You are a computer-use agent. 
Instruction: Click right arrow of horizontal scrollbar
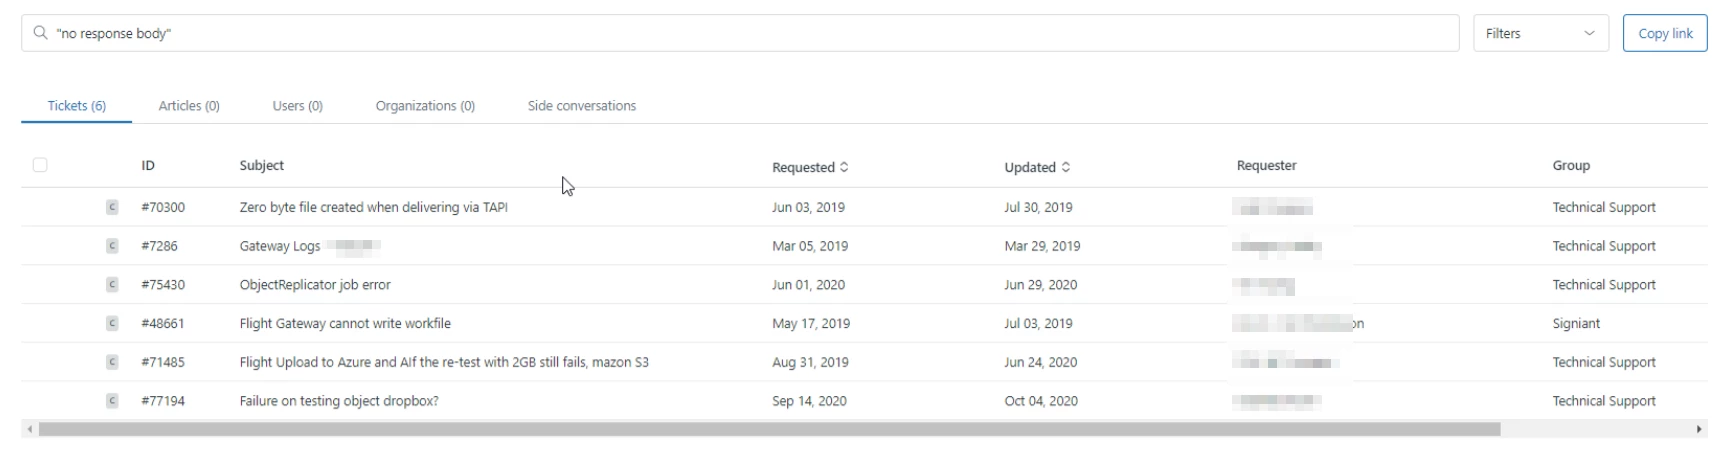(x=1699, y=429)
